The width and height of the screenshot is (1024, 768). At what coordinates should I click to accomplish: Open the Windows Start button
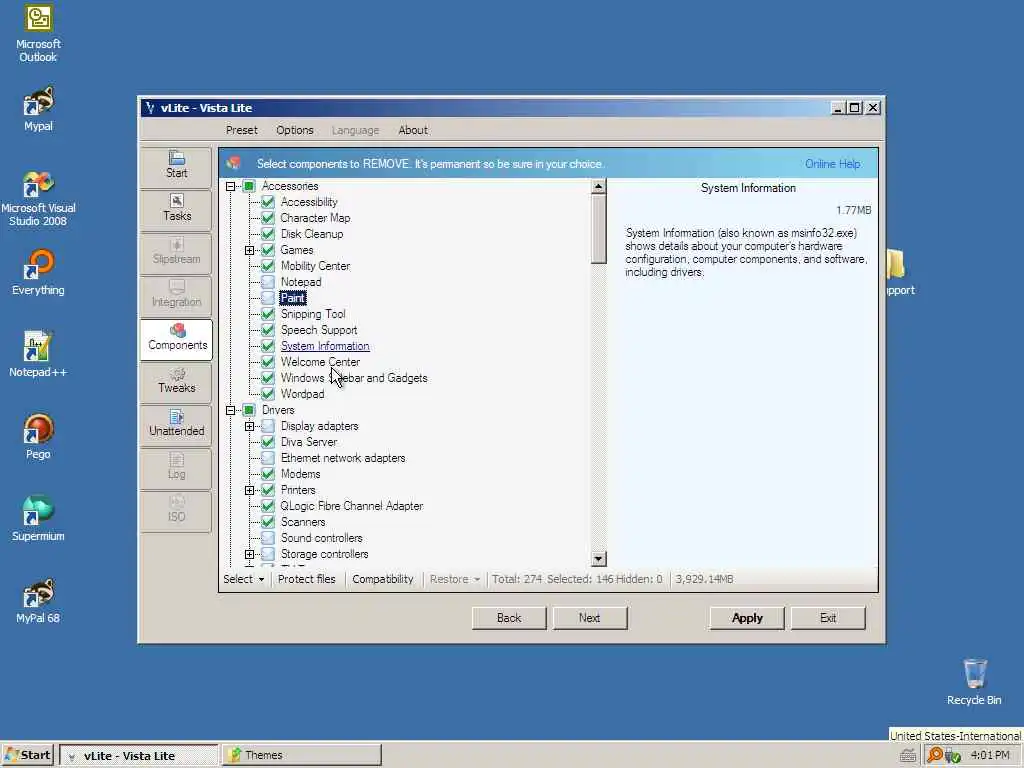point(27,756)
